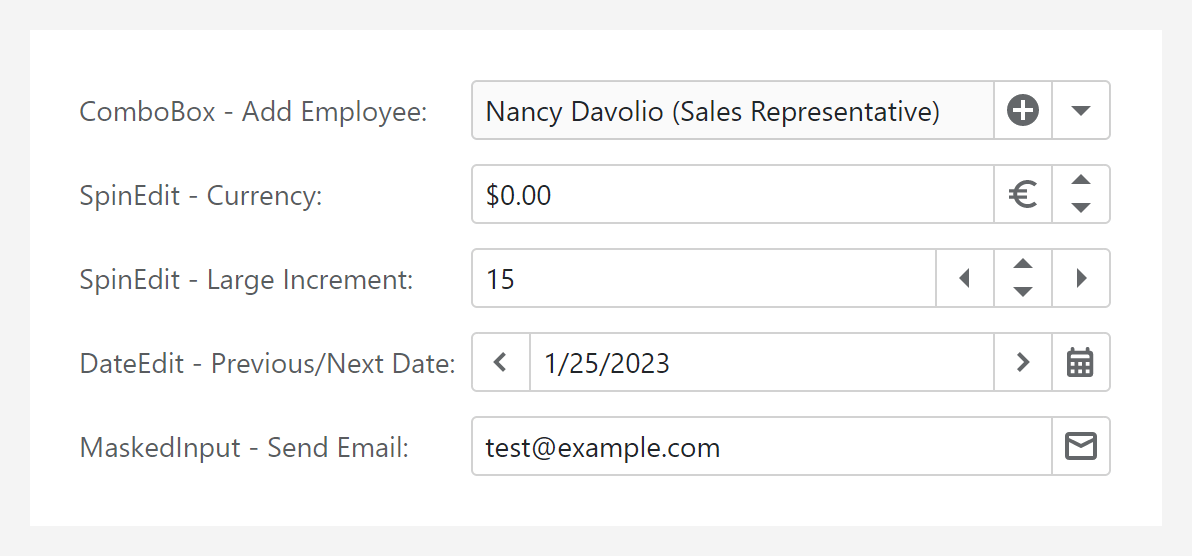
Task: Click the euro currency icon button
Action: 1023,195
